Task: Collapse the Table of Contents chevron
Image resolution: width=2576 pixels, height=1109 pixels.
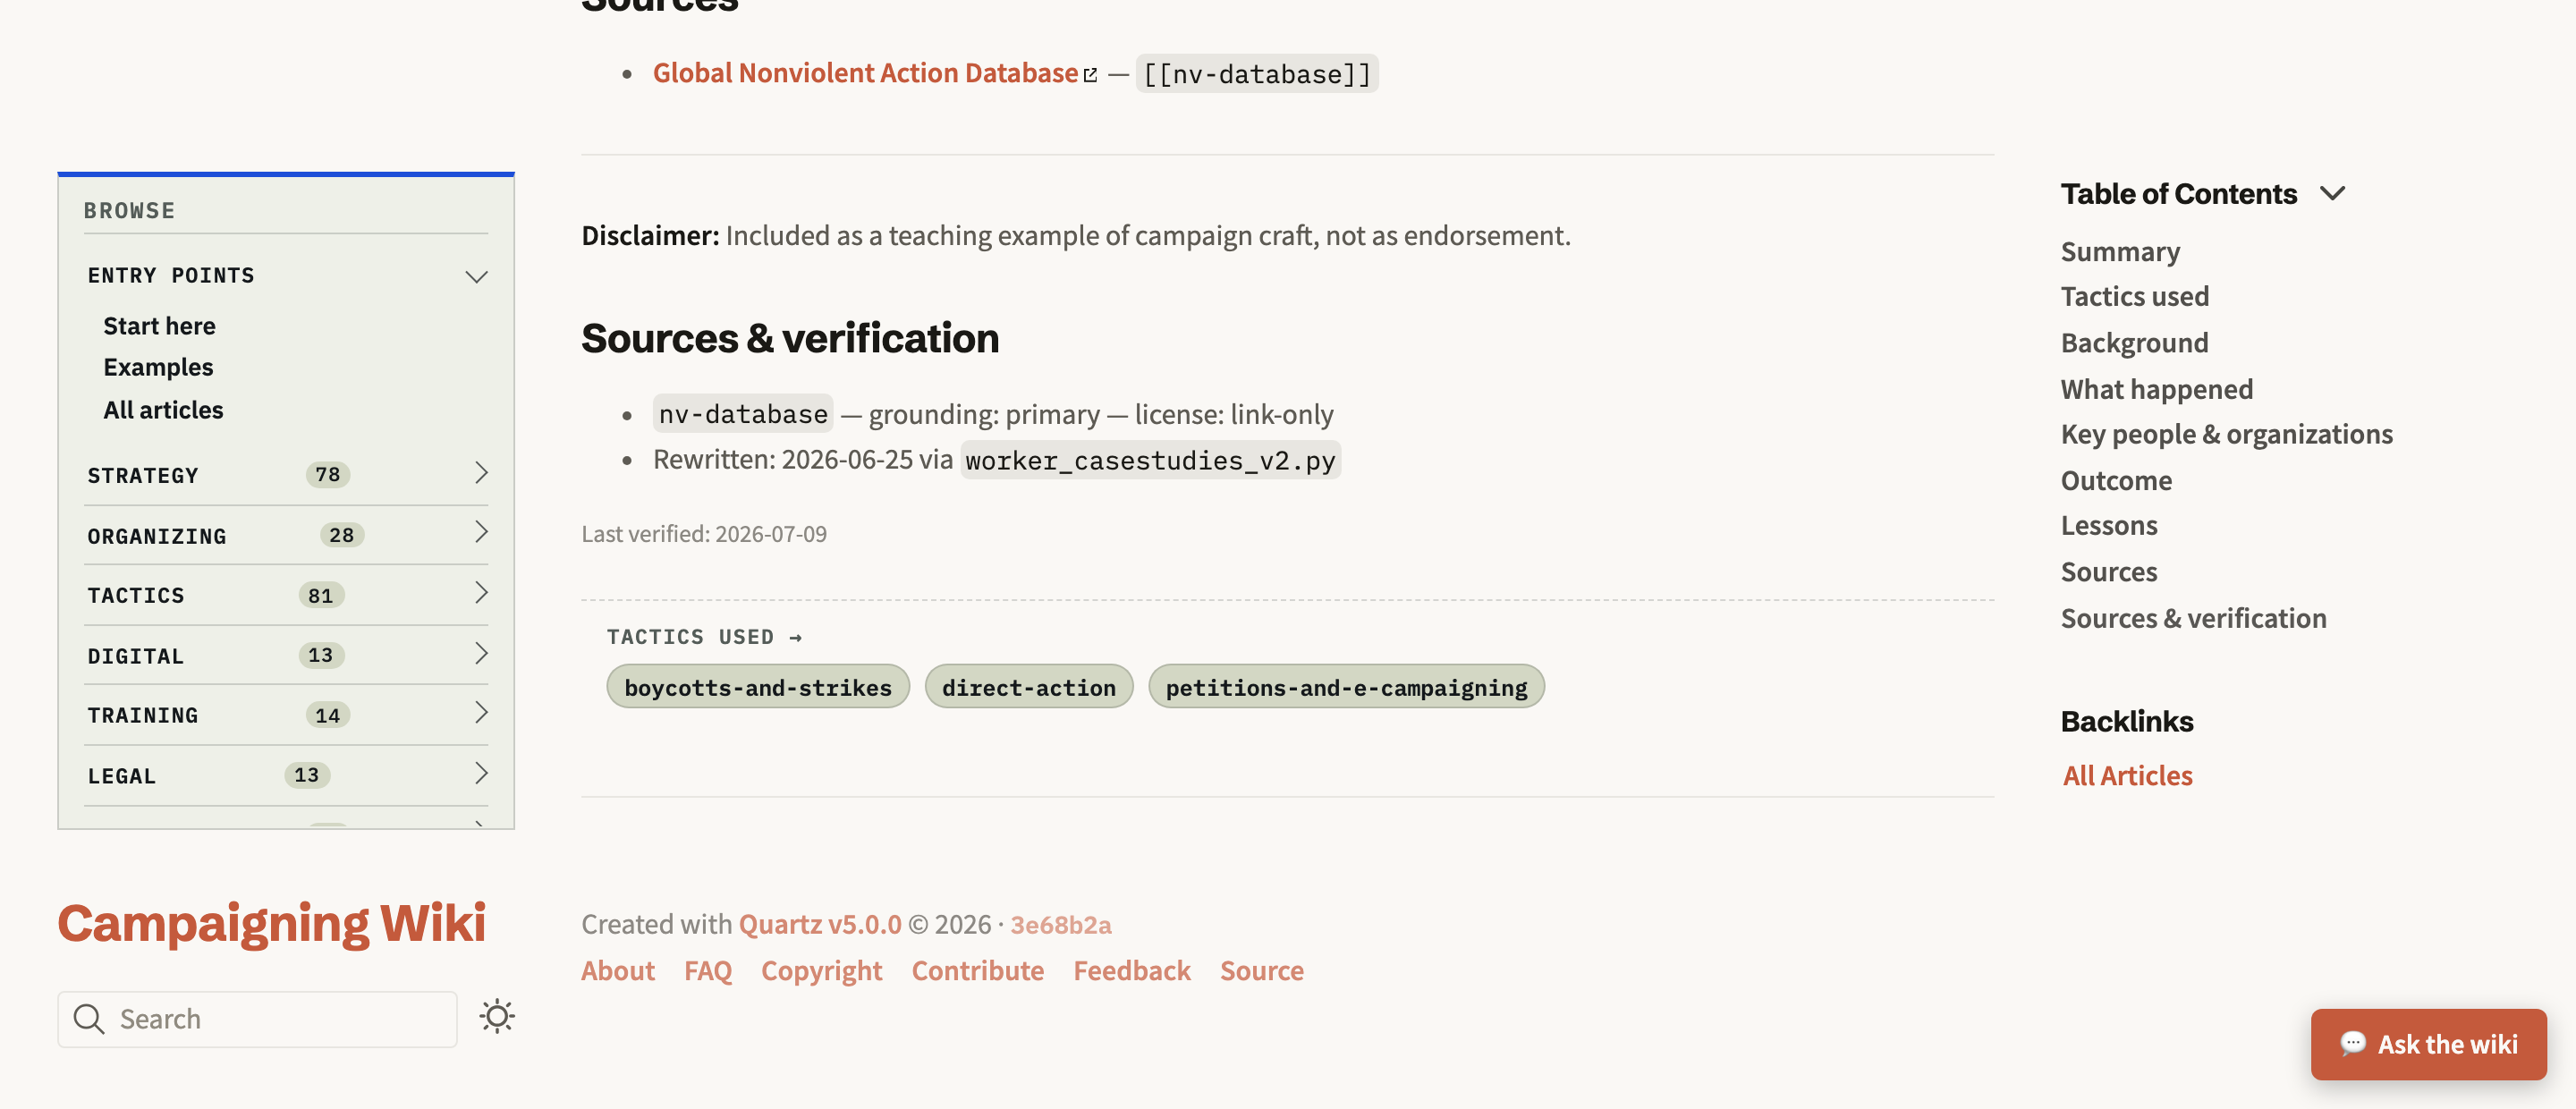Action: point(2332,194)
